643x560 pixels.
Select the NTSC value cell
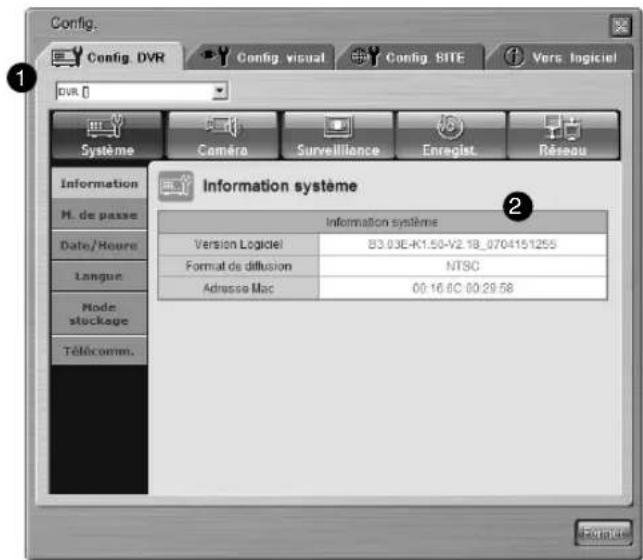point(463,266)
